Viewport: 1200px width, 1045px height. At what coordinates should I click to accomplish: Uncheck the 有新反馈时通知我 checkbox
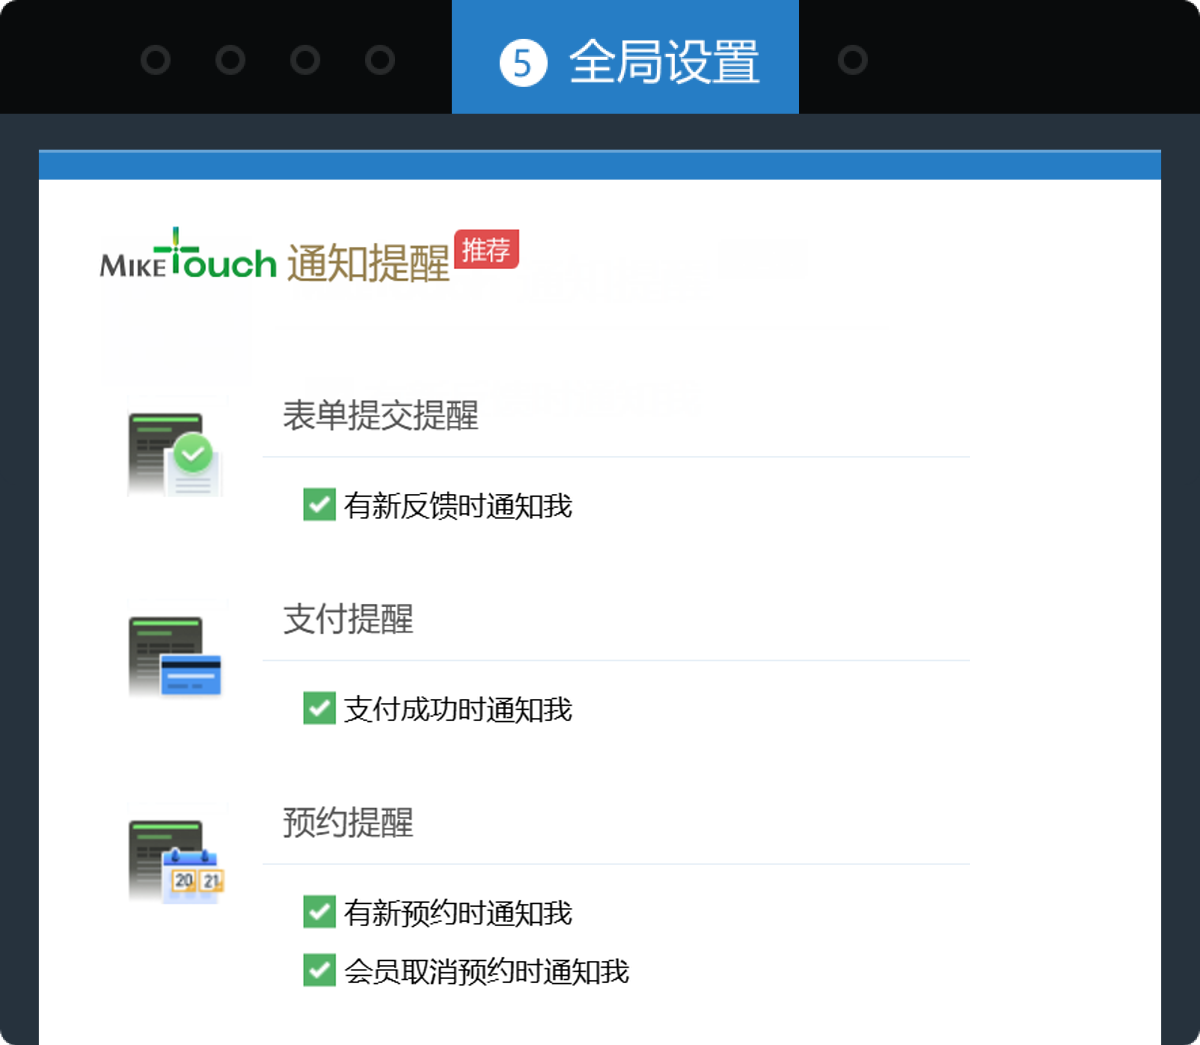click(319, 505)
